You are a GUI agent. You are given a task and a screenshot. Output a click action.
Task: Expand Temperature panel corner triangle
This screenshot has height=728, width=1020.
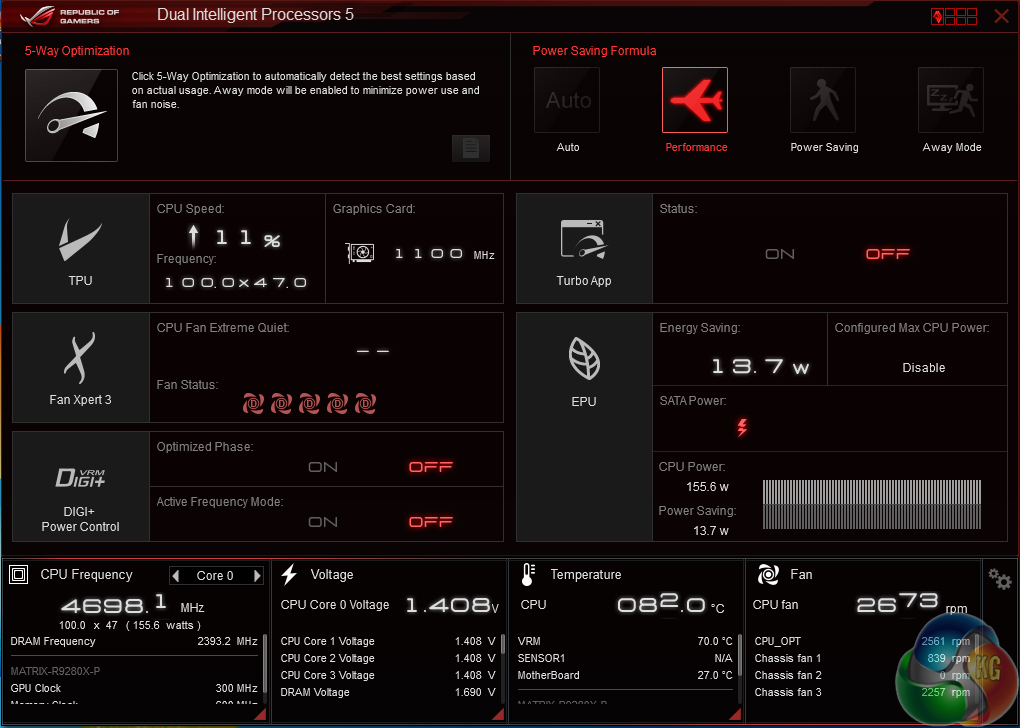click(x=734, y=714)
